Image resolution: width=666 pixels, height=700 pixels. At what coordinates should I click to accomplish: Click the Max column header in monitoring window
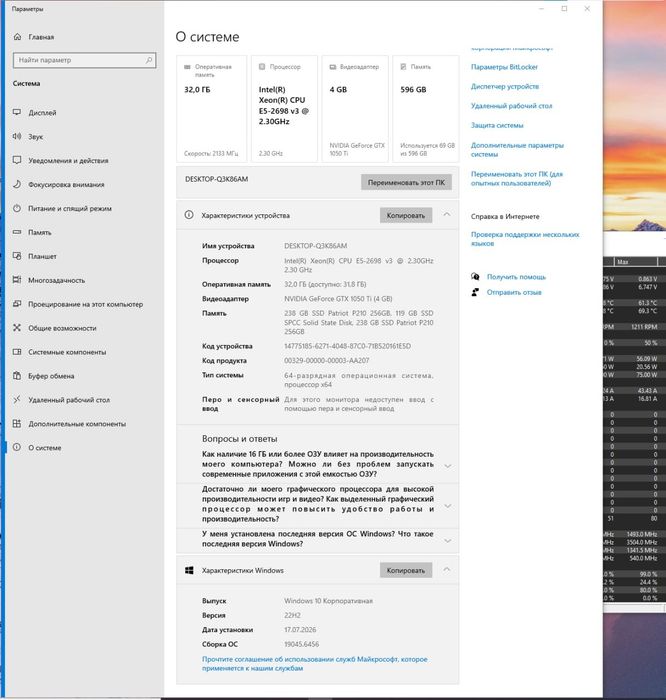[x=623, y=262]
